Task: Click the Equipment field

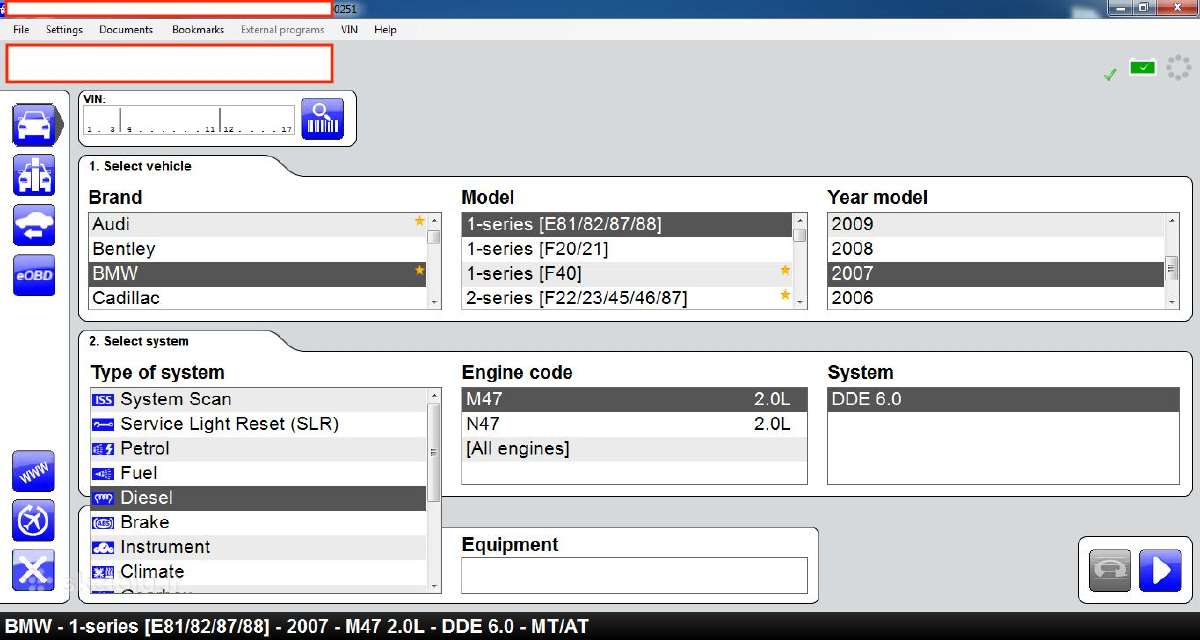Action: pyautogui.click(x=634, y=575)
